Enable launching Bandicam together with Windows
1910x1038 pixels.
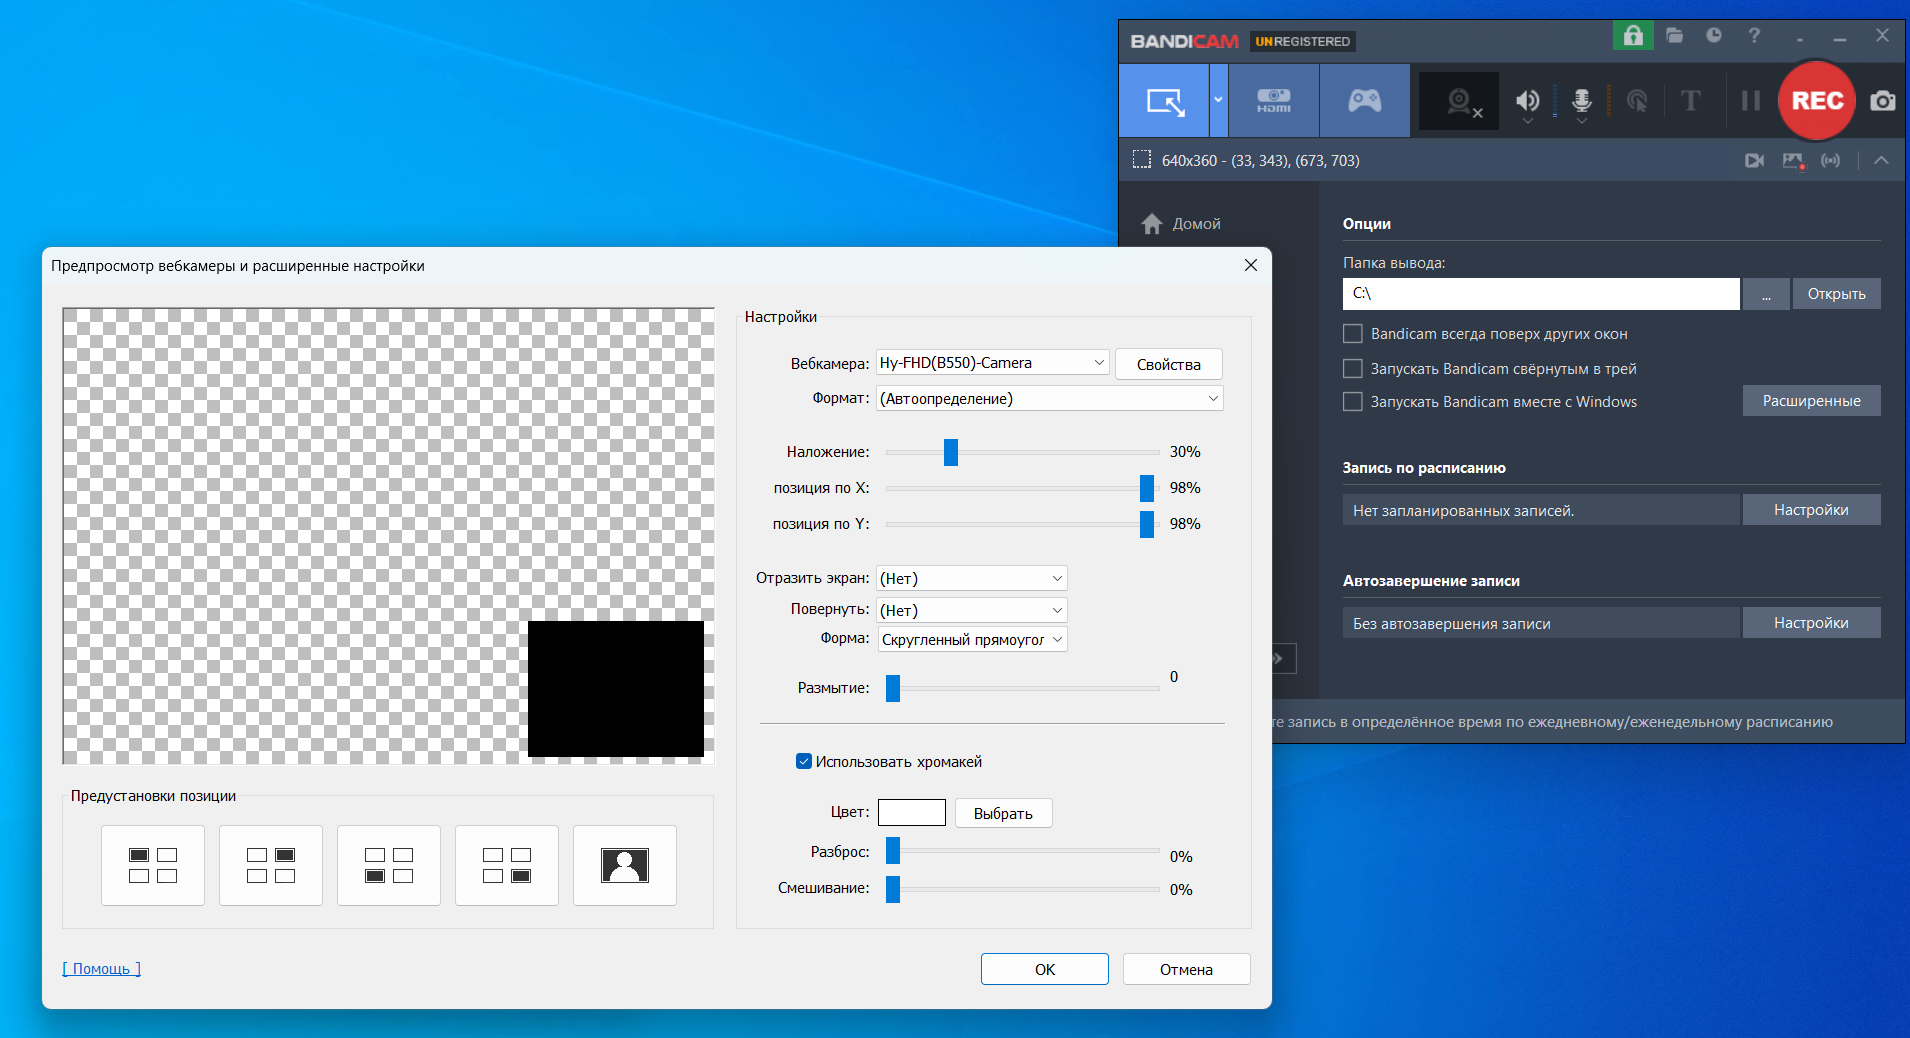click(1353, 402)
